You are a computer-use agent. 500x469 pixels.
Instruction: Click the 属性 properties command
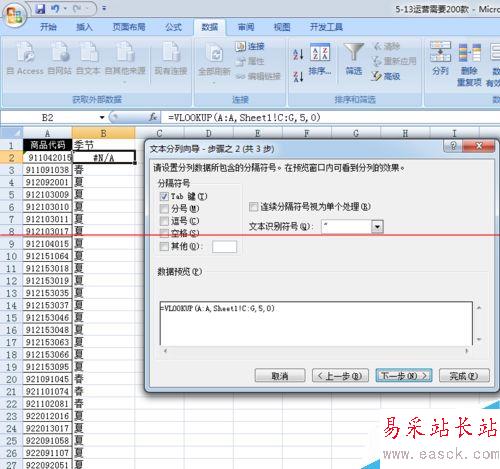(x=250, y=61)
